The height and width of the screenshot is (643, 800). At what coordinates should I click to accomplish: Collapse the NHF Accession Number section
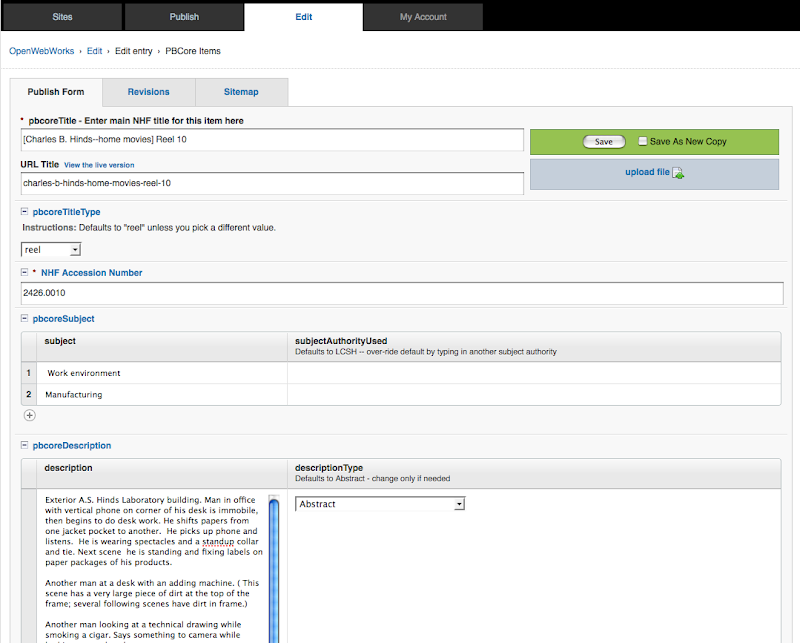point(24,273)
